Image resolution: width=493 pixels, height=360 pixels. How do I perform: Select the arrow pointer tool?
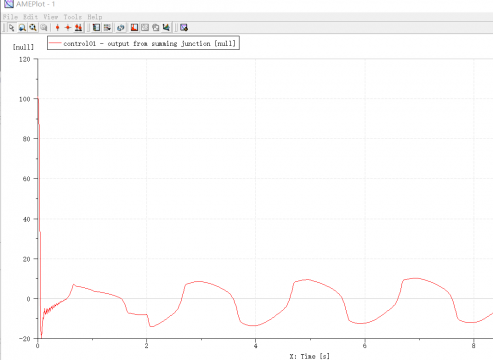tap(11, 28)
